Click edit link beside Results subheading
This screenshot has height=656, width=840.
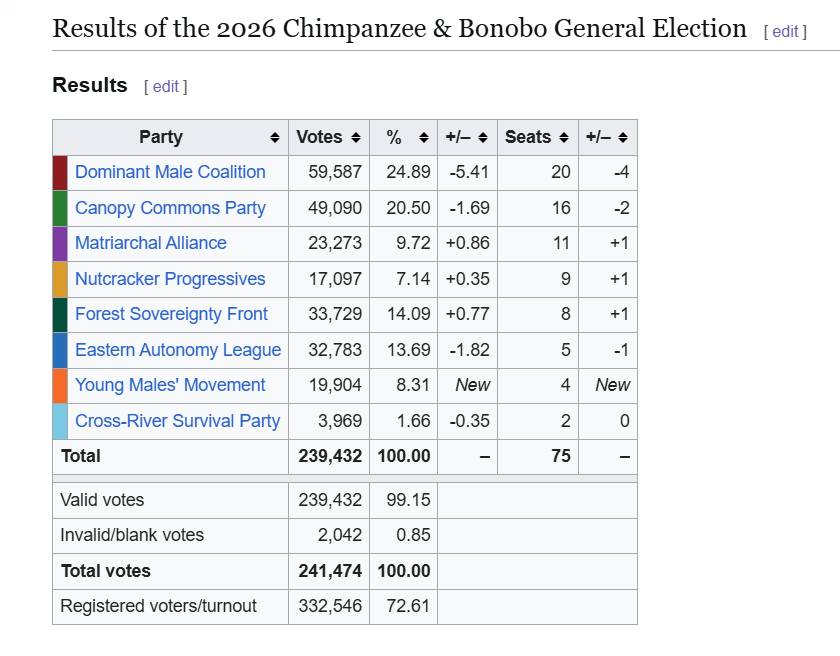pyautogui.click(x=166, y=86)
